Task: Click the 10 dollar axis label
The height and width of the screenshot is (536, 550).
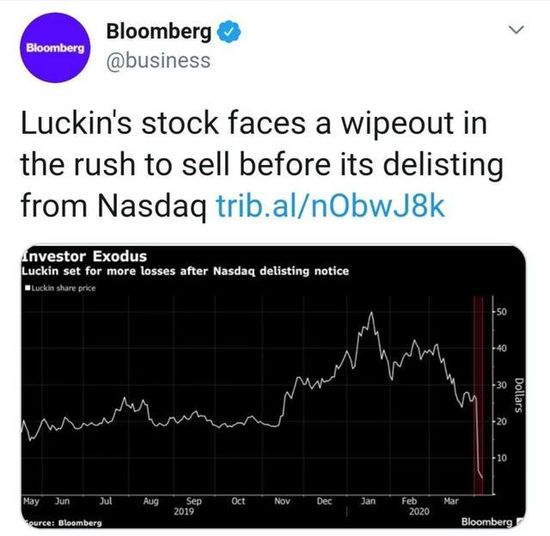Action: click(502, 458)
